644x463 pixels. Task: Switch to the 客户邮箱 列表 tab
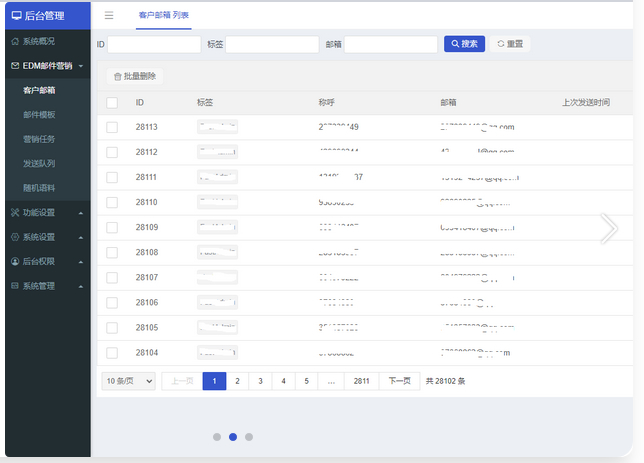pos(163,16)
